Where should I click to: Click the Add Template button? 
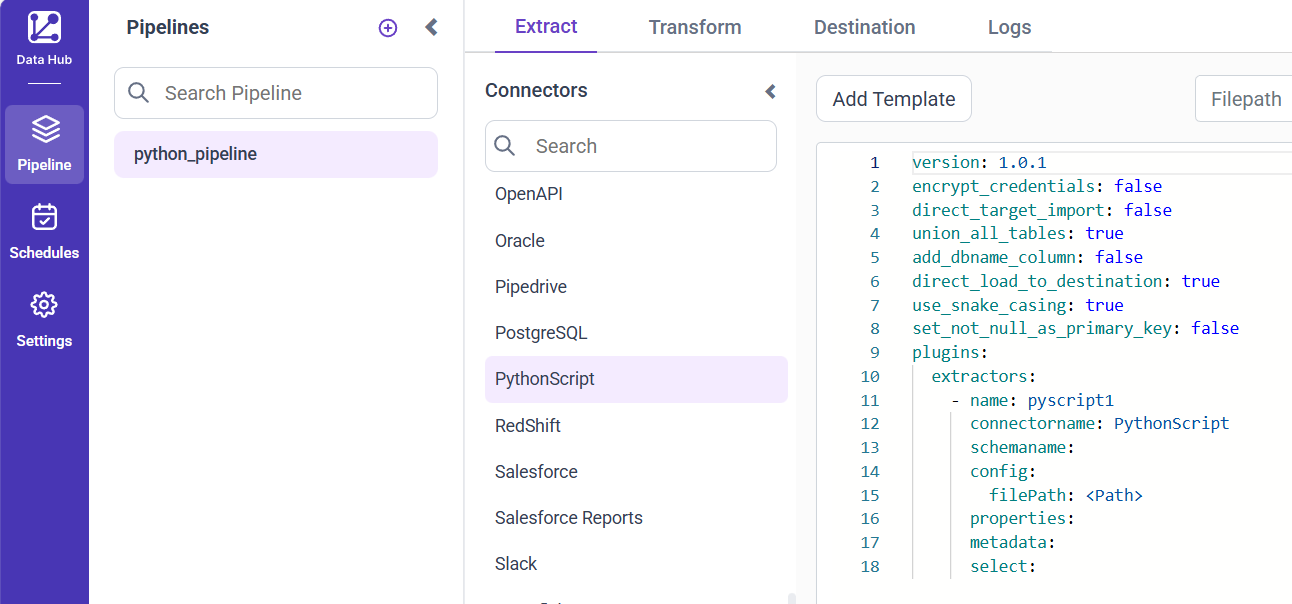(x=893, y=98)
